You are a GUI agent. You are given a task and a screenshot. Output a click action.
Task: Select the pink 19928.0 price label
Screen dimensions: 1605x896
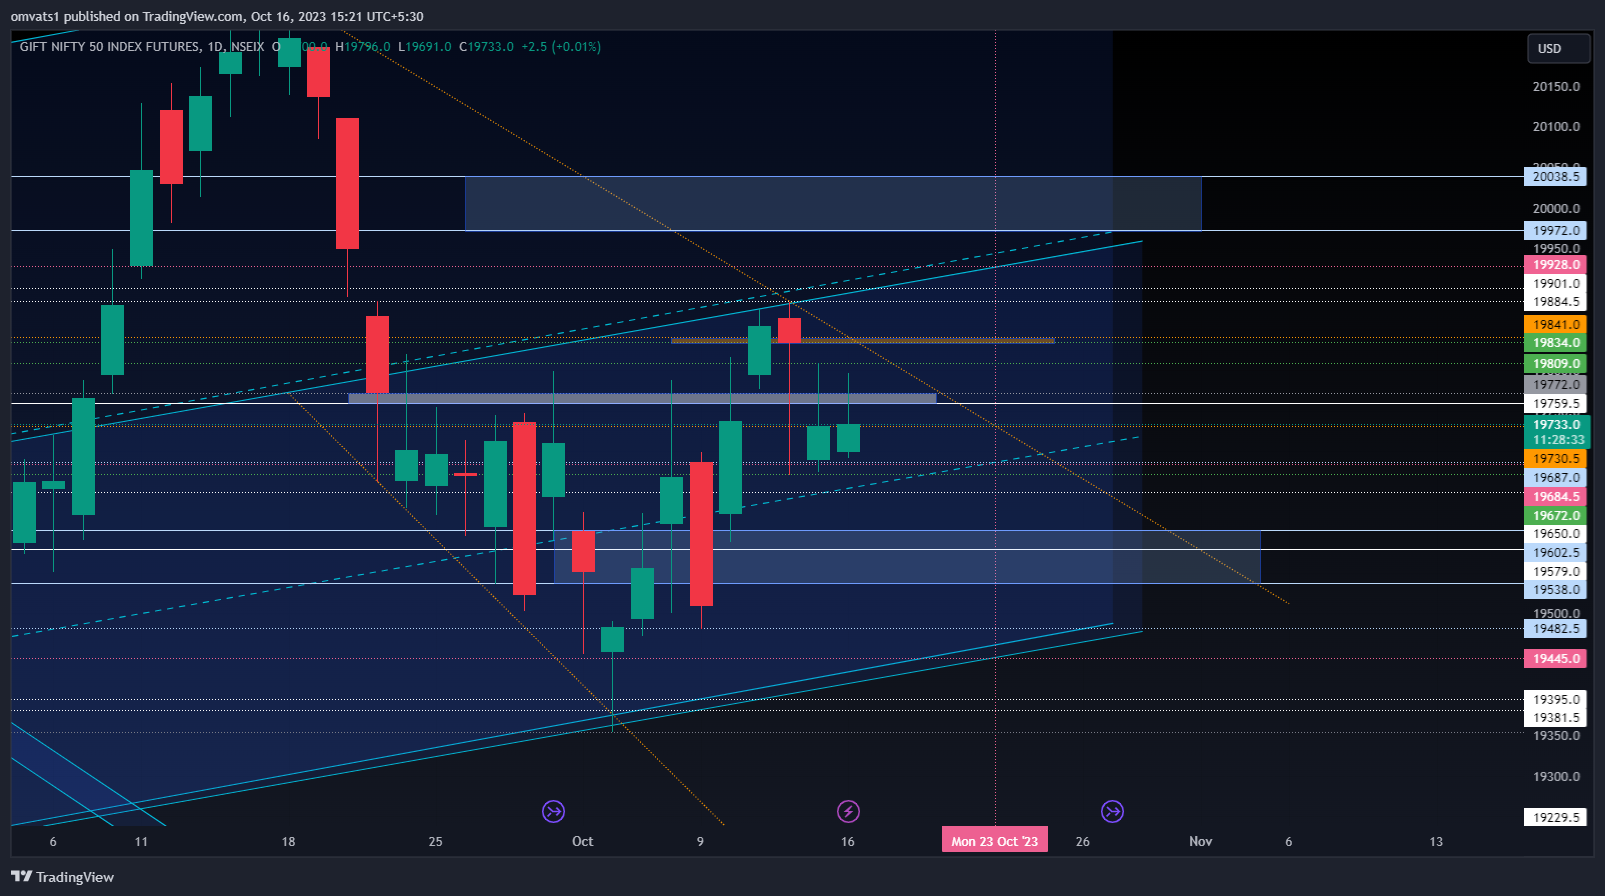pos(1556,265)
